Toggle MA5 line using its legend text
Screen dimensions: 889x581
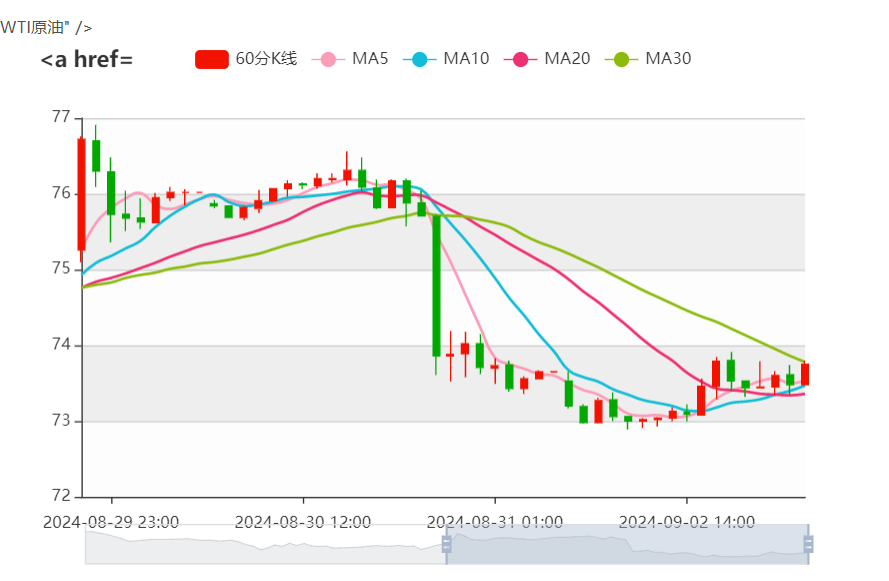point(370,59)
